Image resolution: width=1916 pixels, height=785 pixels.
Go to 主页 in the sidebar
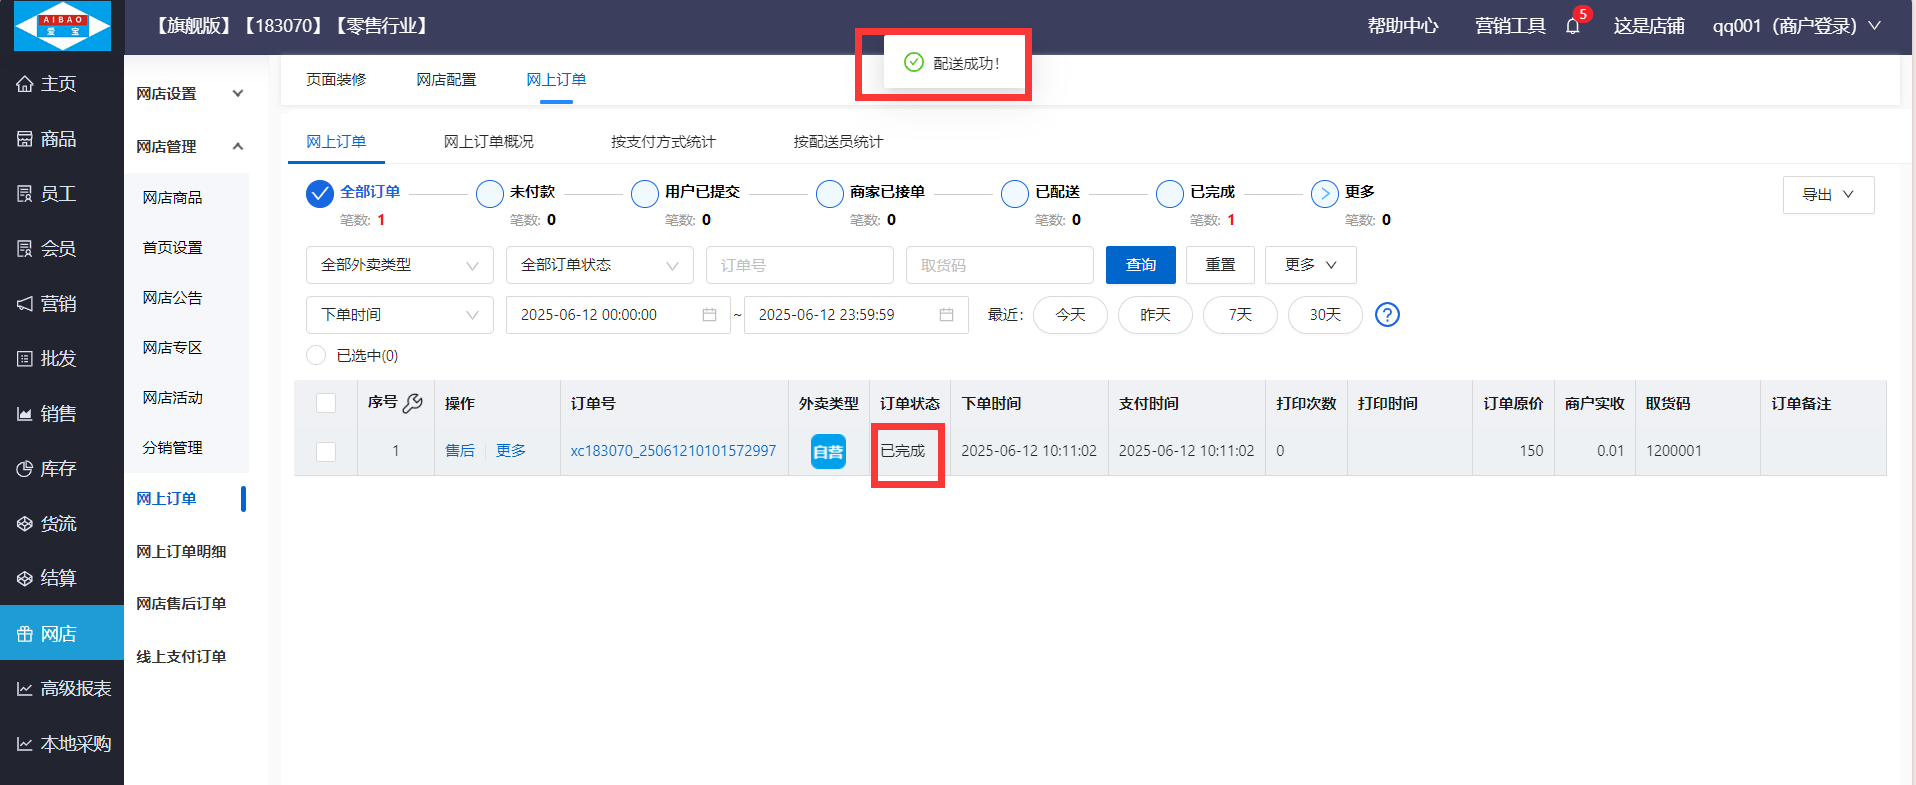click(58, 84)
